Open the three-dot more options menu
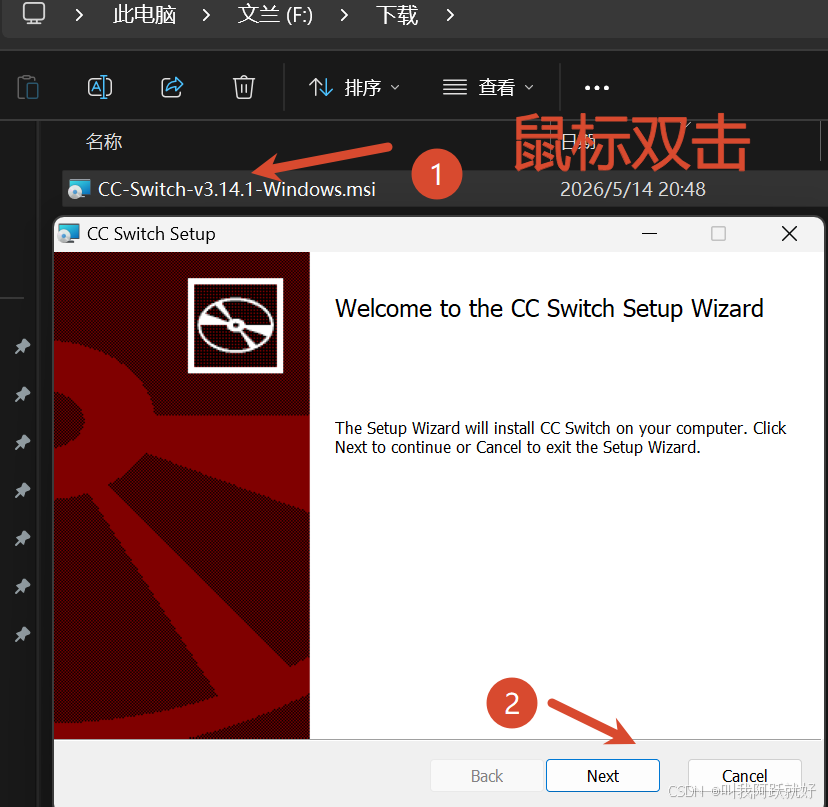Screen dimensions: 828x807 597,88
